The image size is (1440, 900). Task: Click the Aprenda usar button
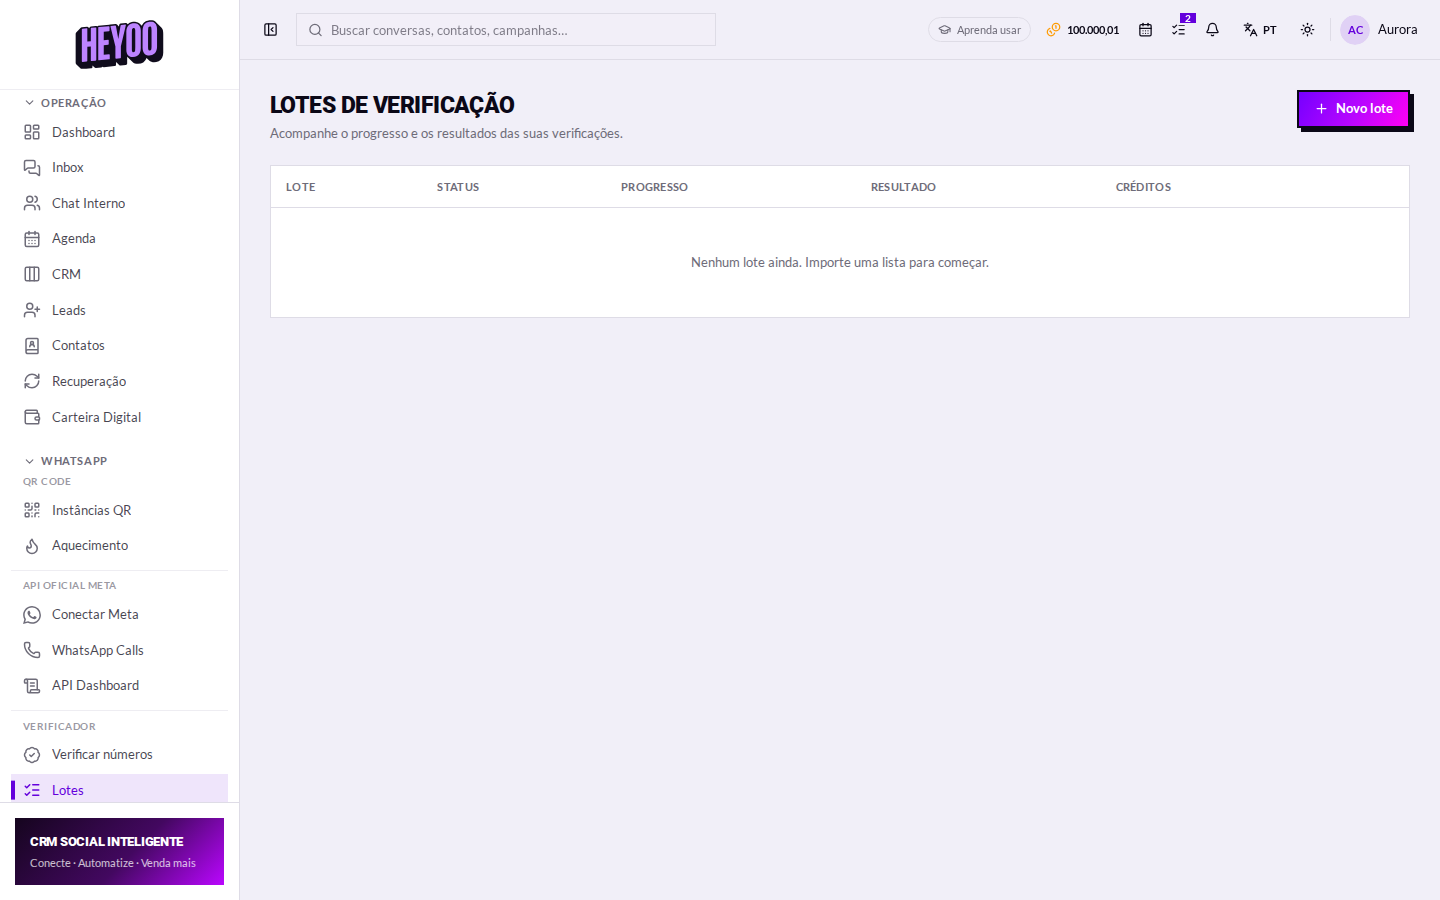tap(979, 30)
